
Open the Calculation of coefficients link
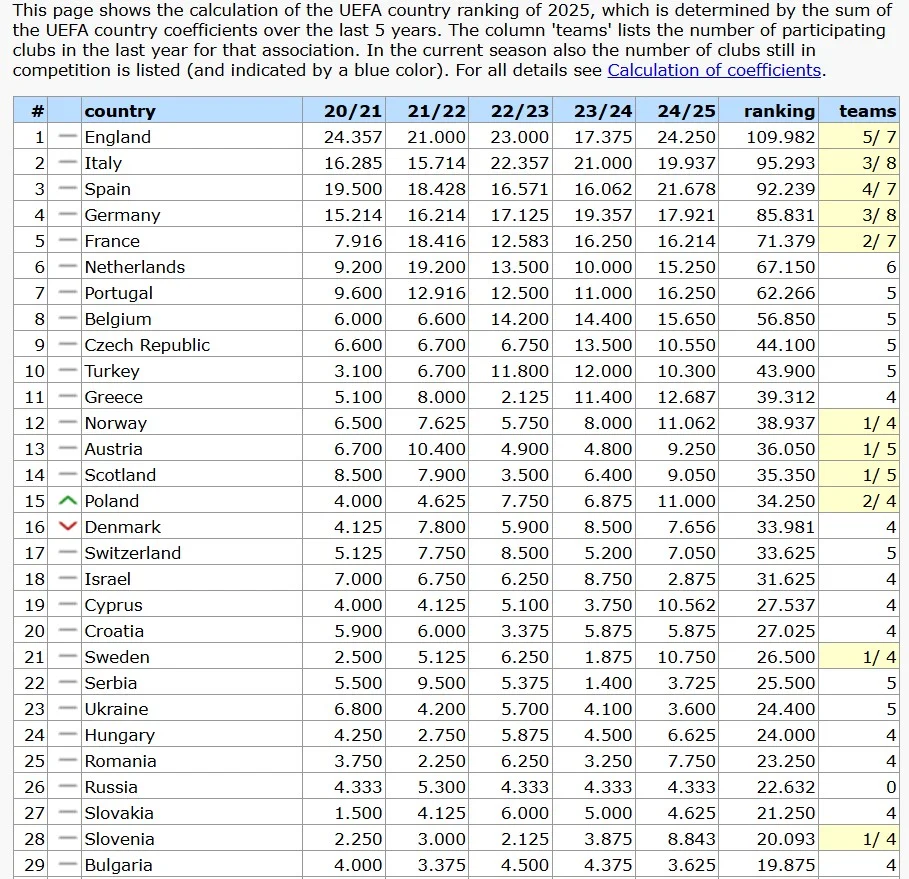tap(714, 70)
